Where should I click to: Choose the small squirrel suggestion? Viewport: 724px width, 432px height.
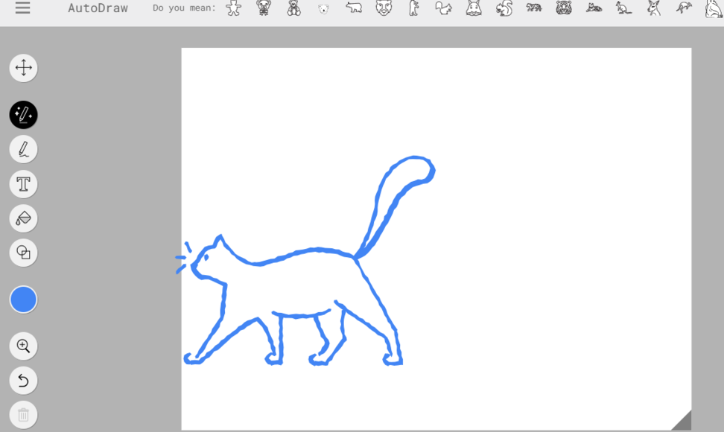[443, 8]
